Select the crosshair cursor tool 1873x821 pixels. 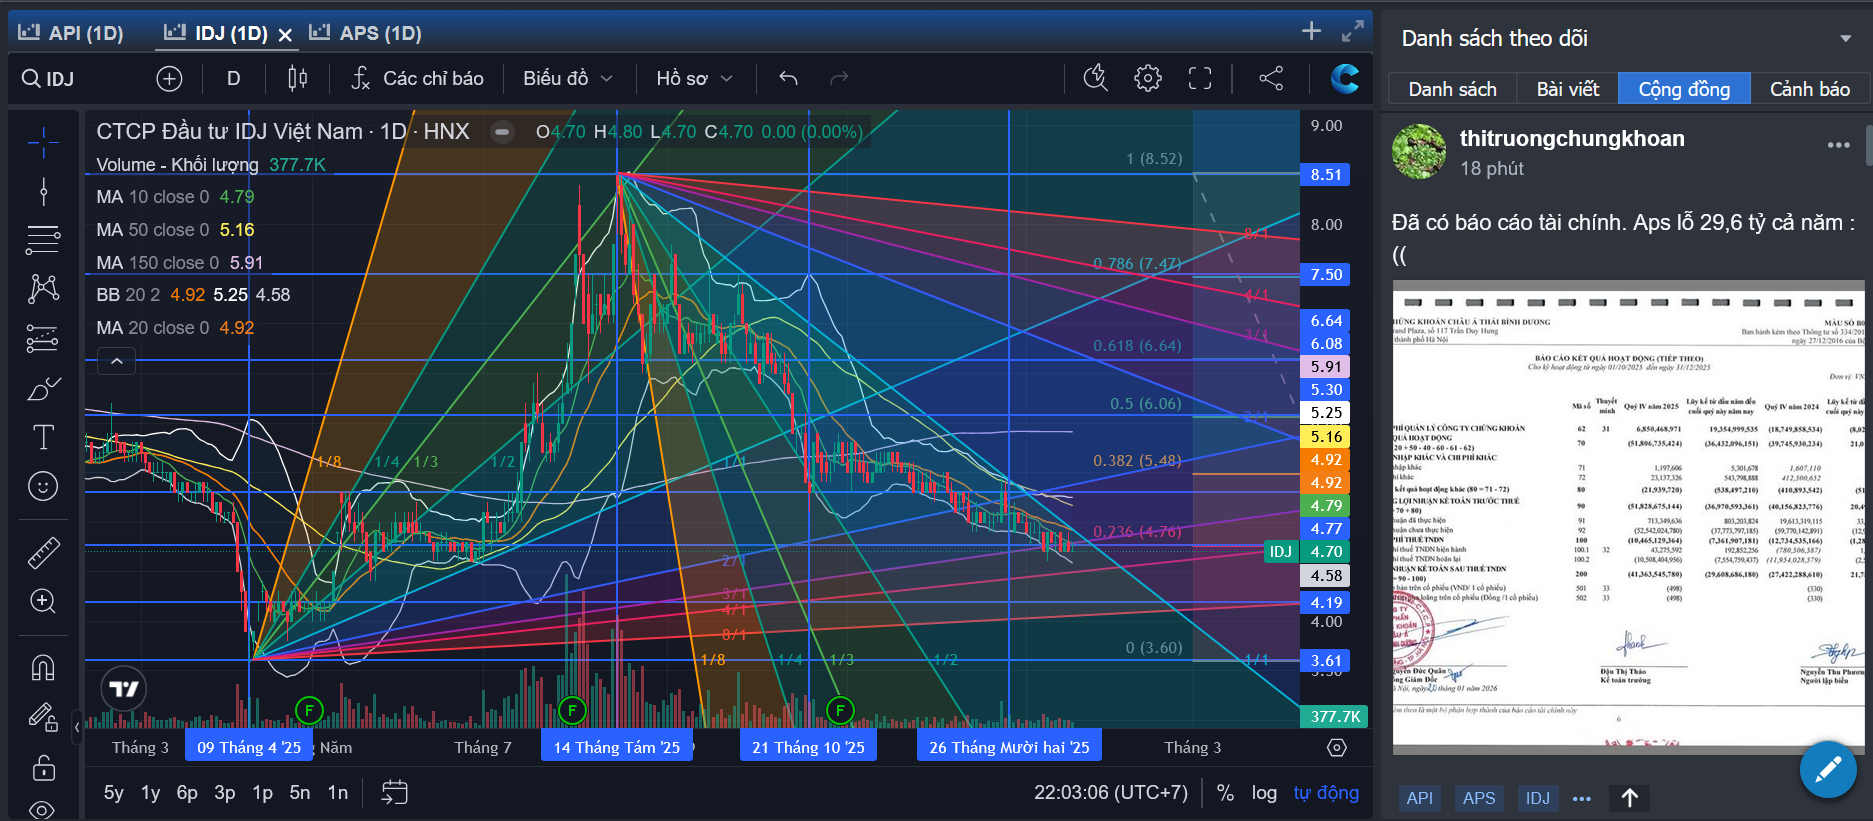pos(43,143)
